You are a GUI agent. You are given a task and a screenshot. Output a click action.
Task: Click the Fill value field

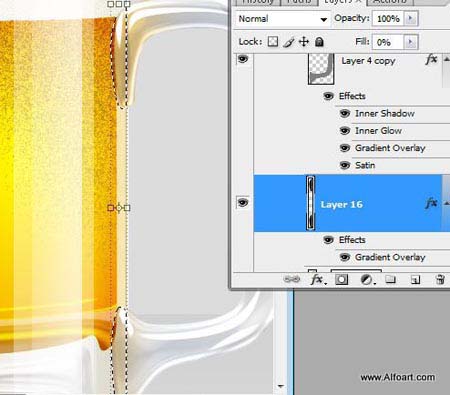click(x=388, y=42)
